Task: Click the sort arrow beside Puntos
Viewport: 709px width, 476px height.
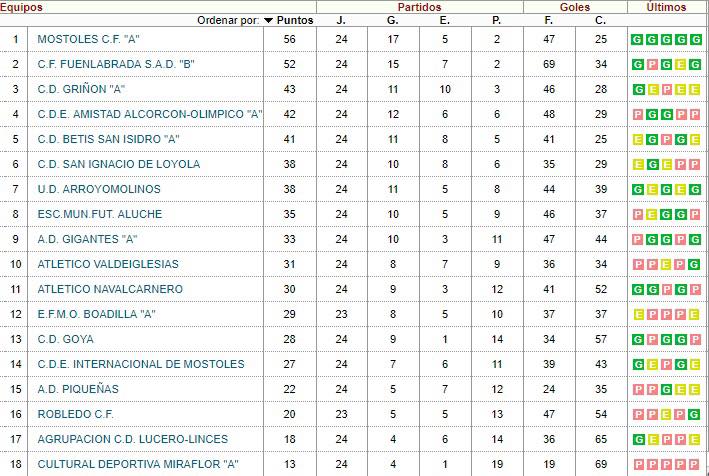Action: (268, 20)
